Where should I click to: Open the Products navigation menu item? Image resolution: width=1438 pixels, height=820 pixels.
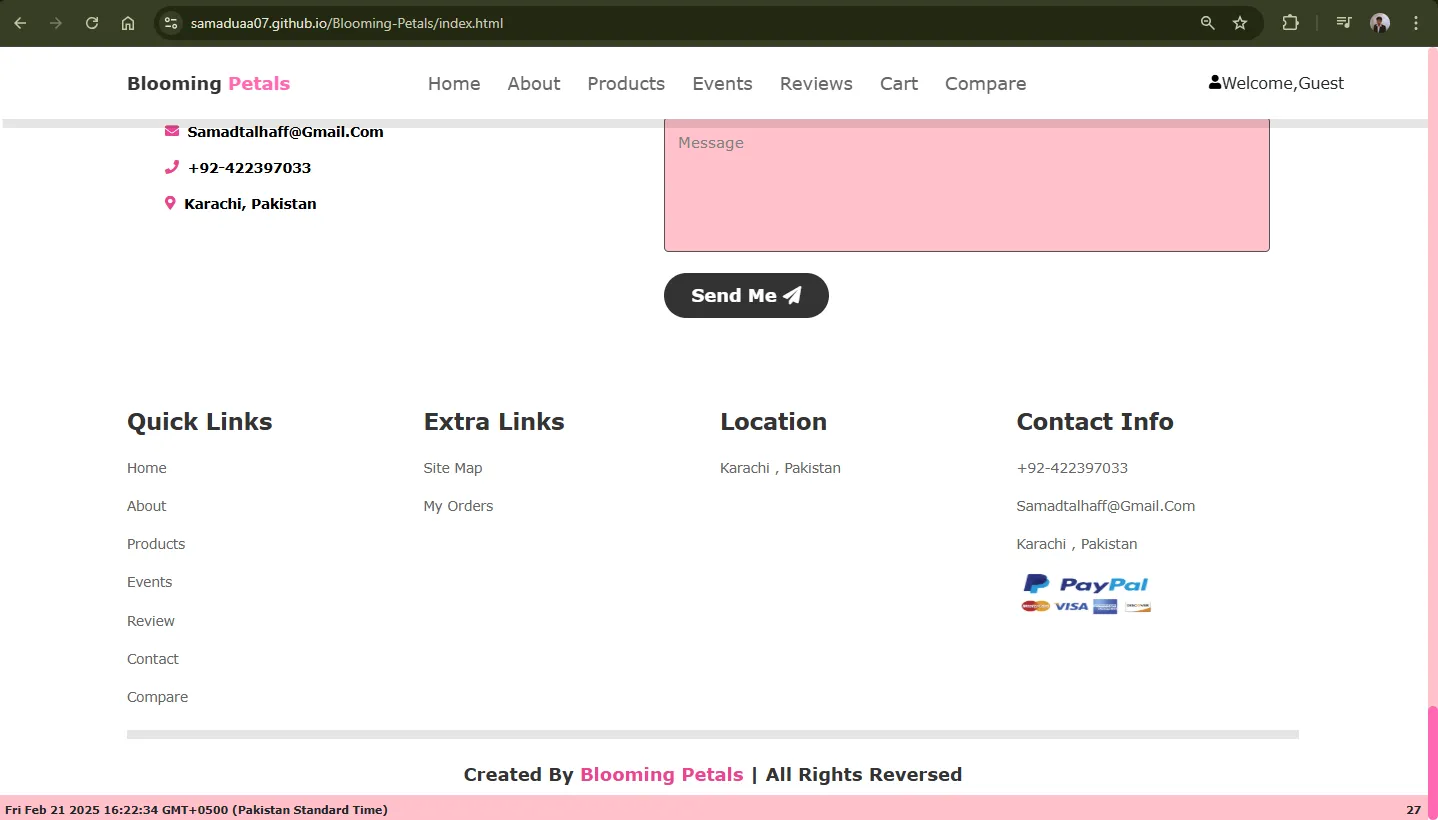626,84
